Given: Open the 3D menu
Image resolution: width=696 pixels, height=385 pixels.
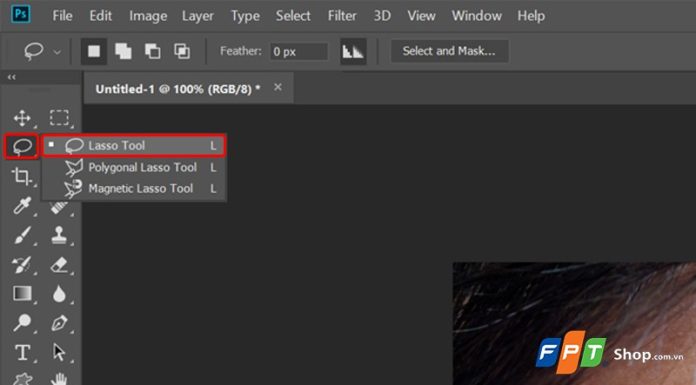Looking at the screenshot, I should tap(382, 16).
